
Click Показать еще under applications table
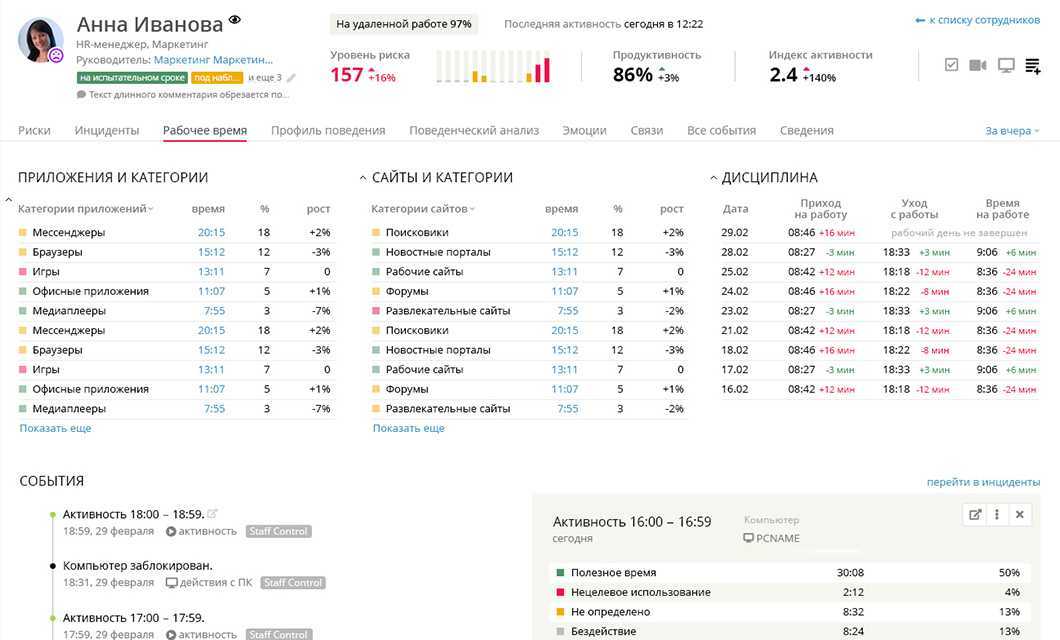(55, 428)
